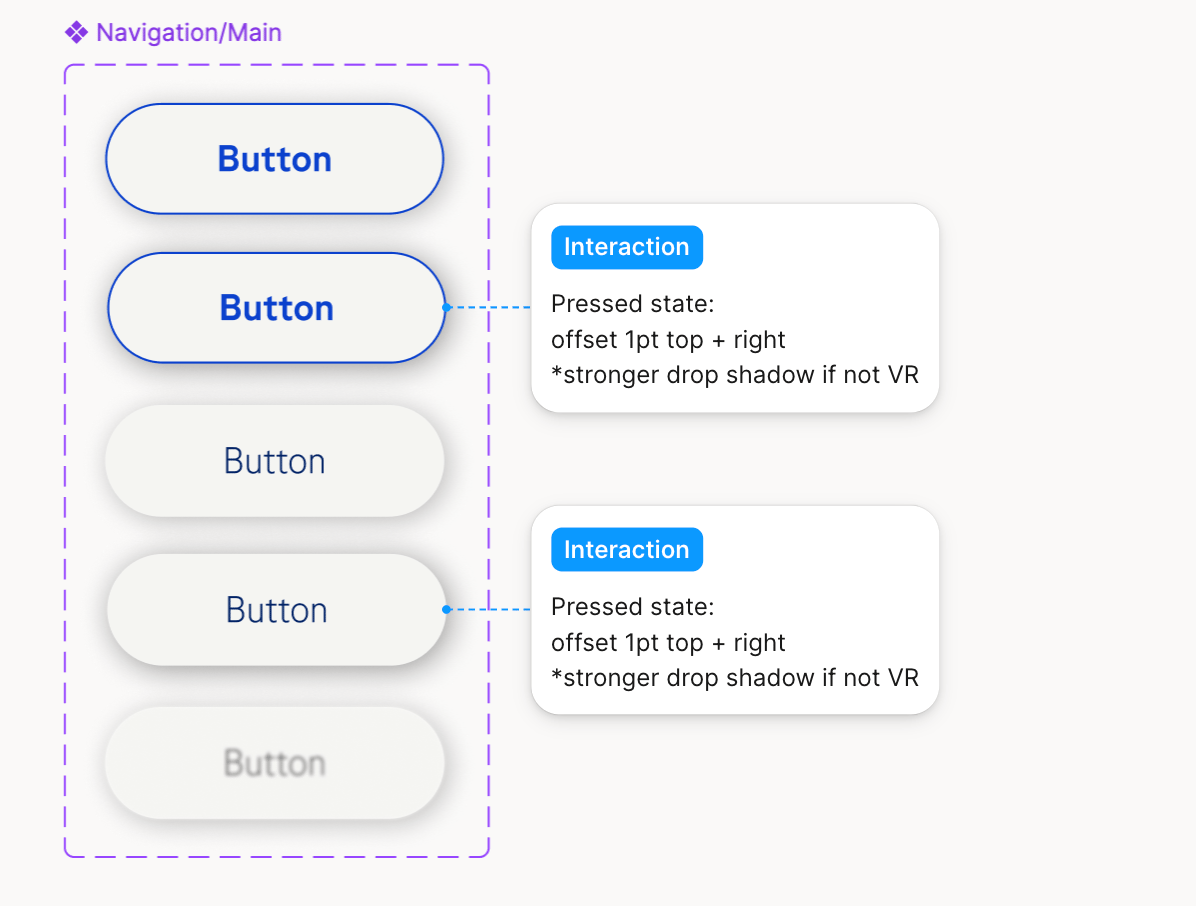
Task: Select the lower blue Interaction badge
Action: 627,549
